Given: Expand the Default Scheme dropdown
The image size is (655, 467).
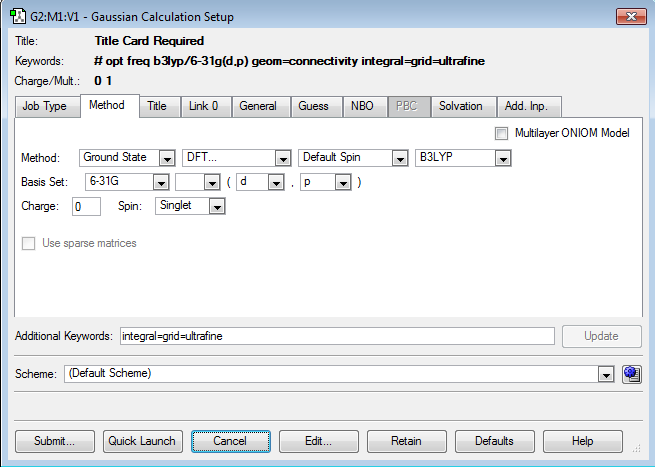Looking at the screenshot, I should pyautogui.click(x=339, y=374).
